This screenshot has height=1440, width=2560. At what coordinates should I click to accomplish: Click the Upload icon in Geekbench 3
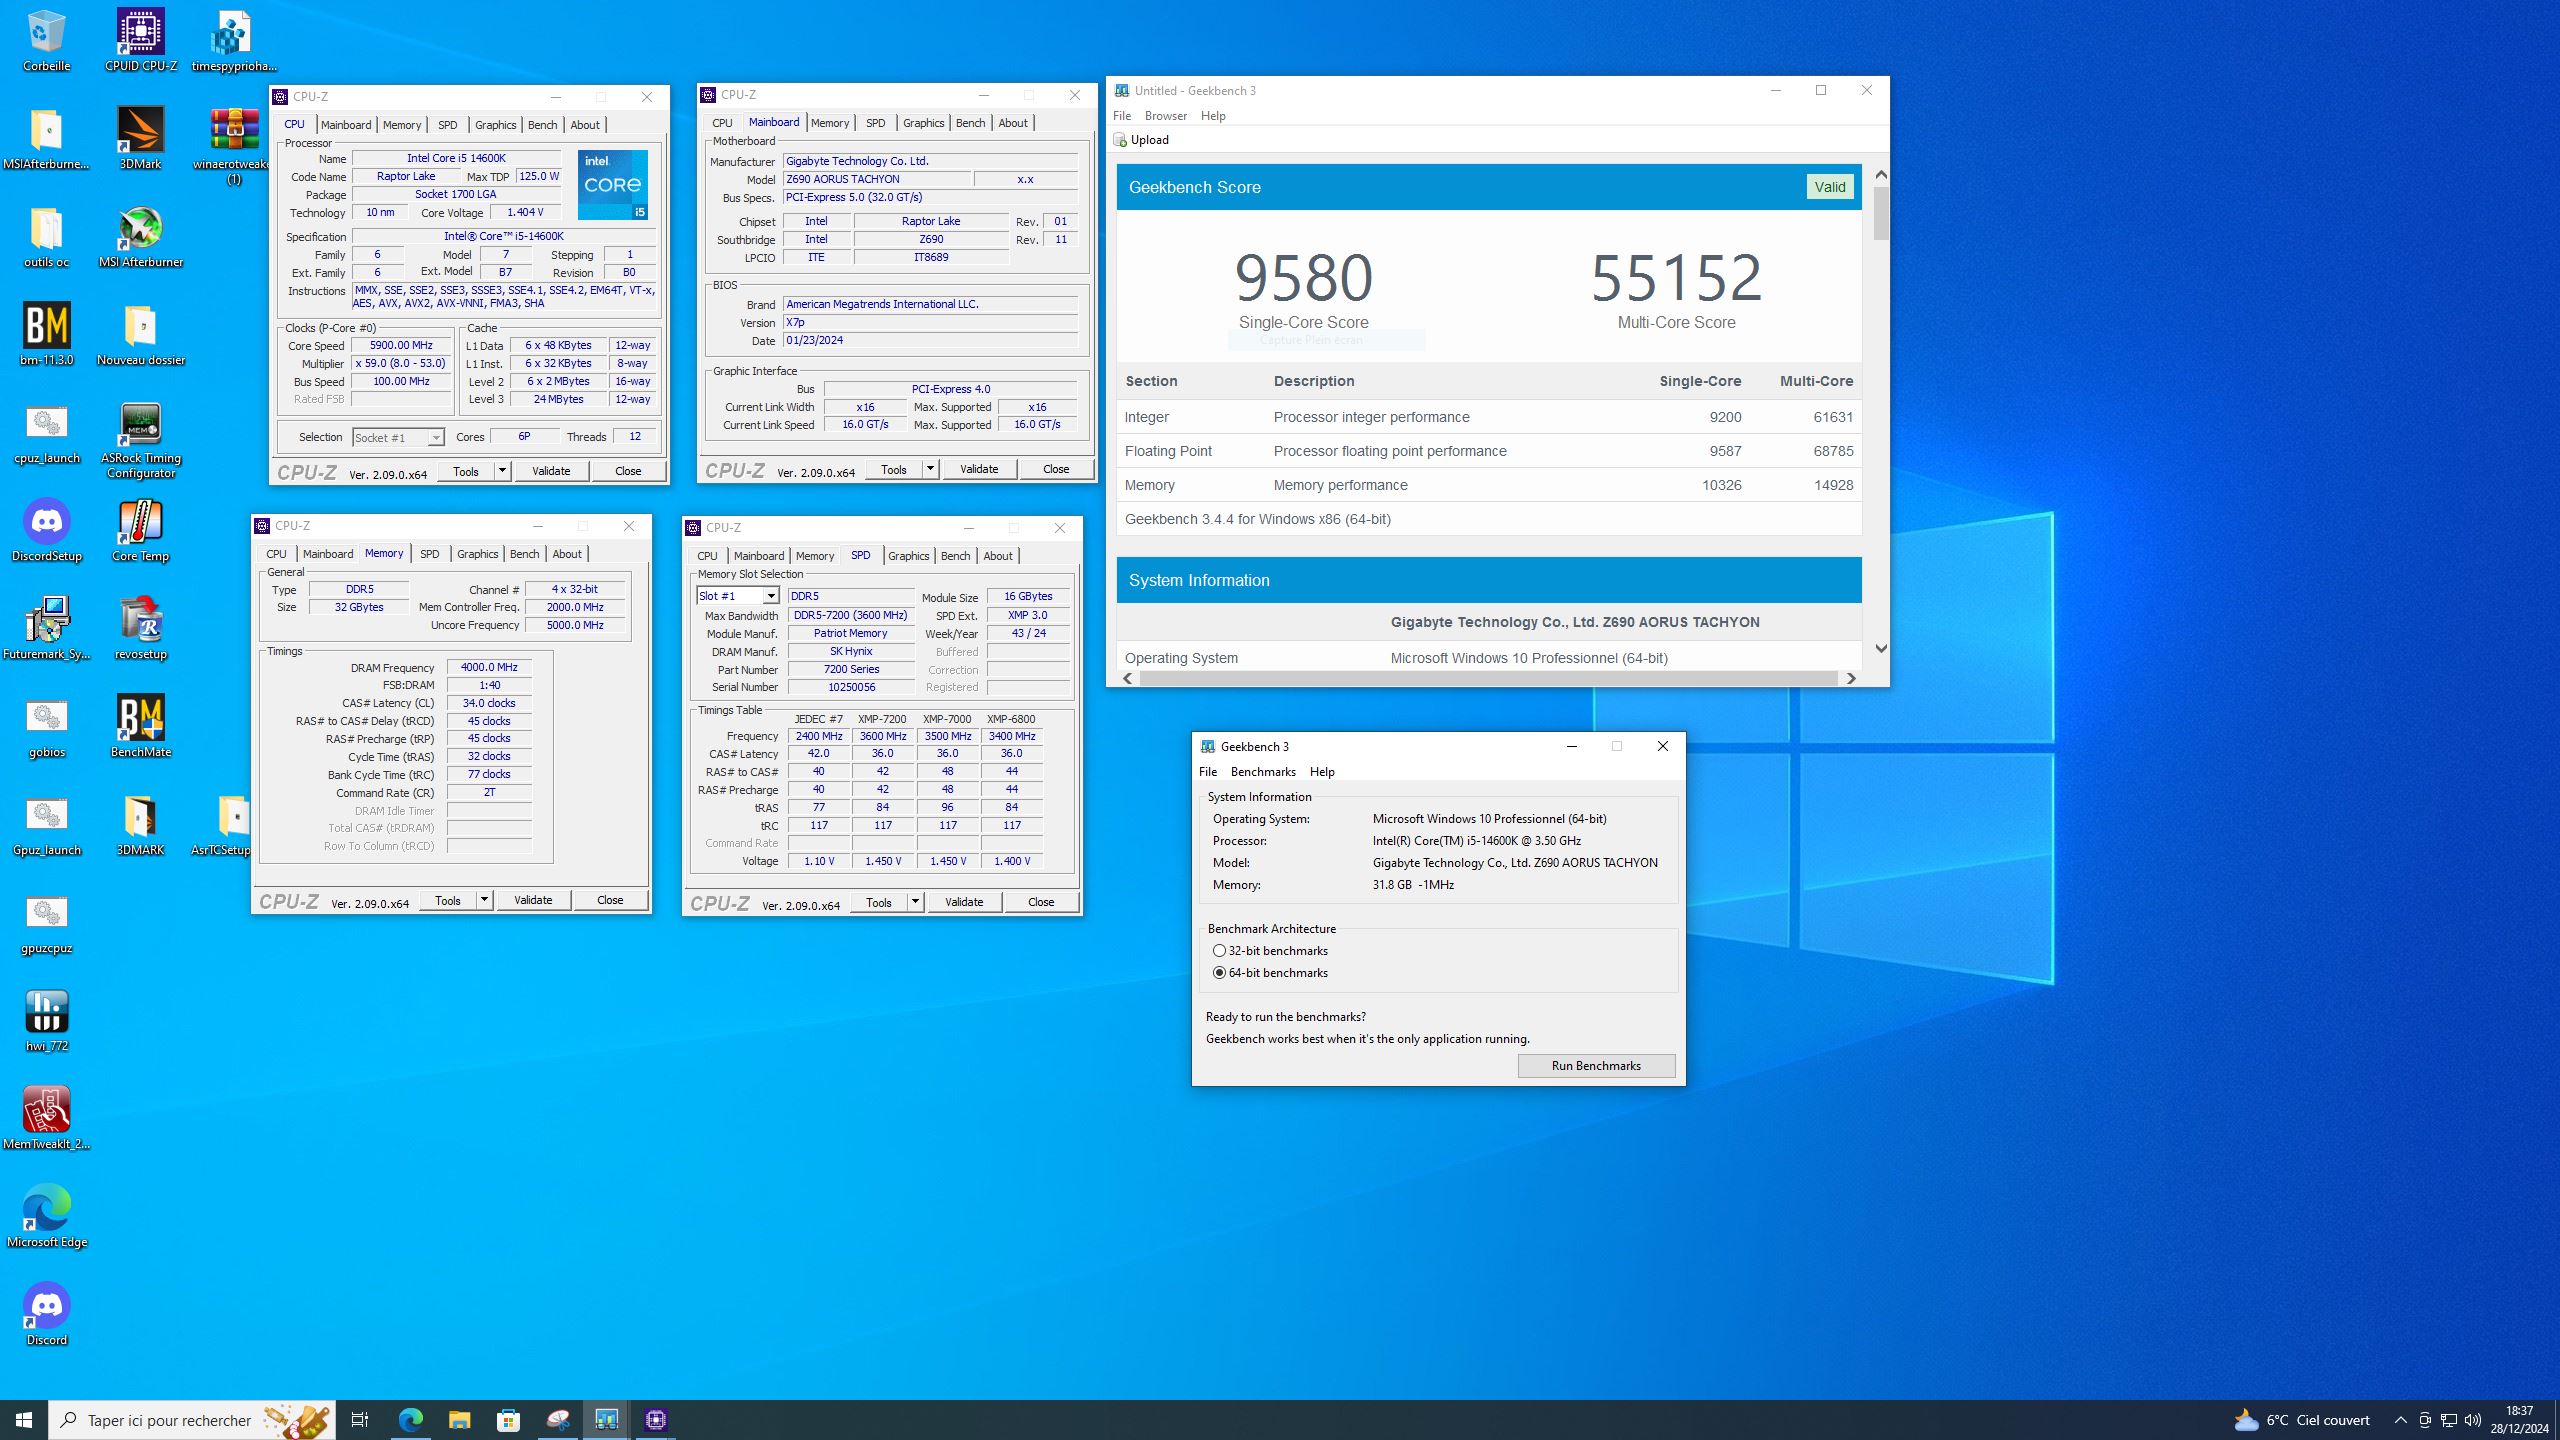click(x=1120, y=140)
